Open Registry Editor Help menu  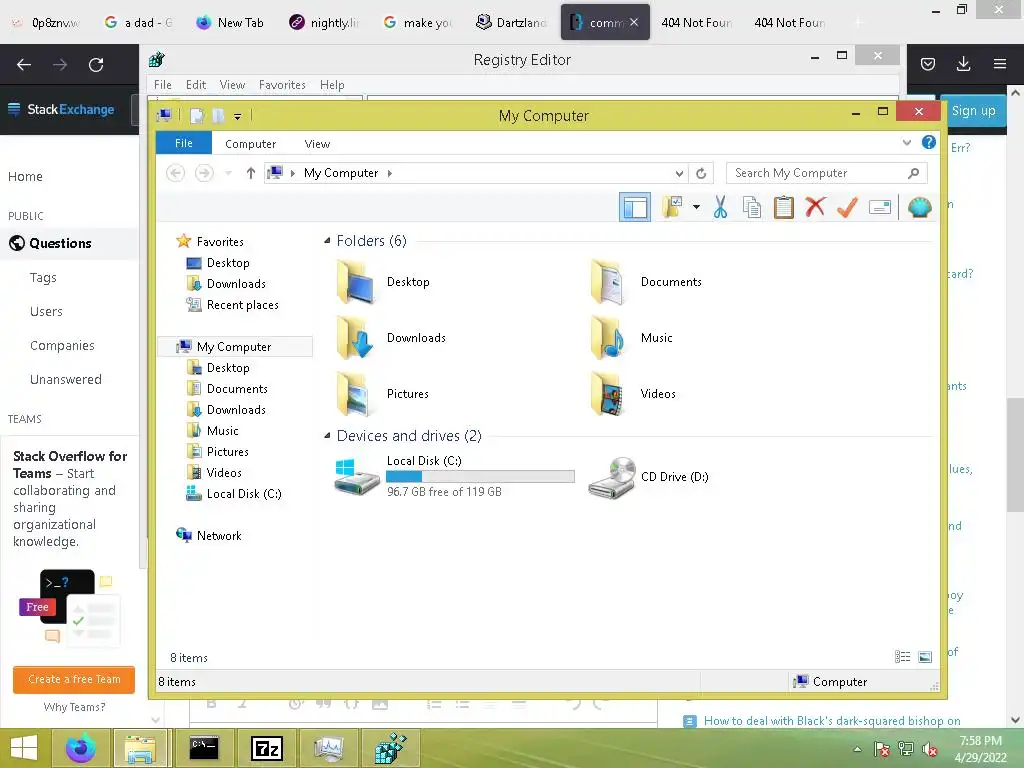click(x=332, y=85)
